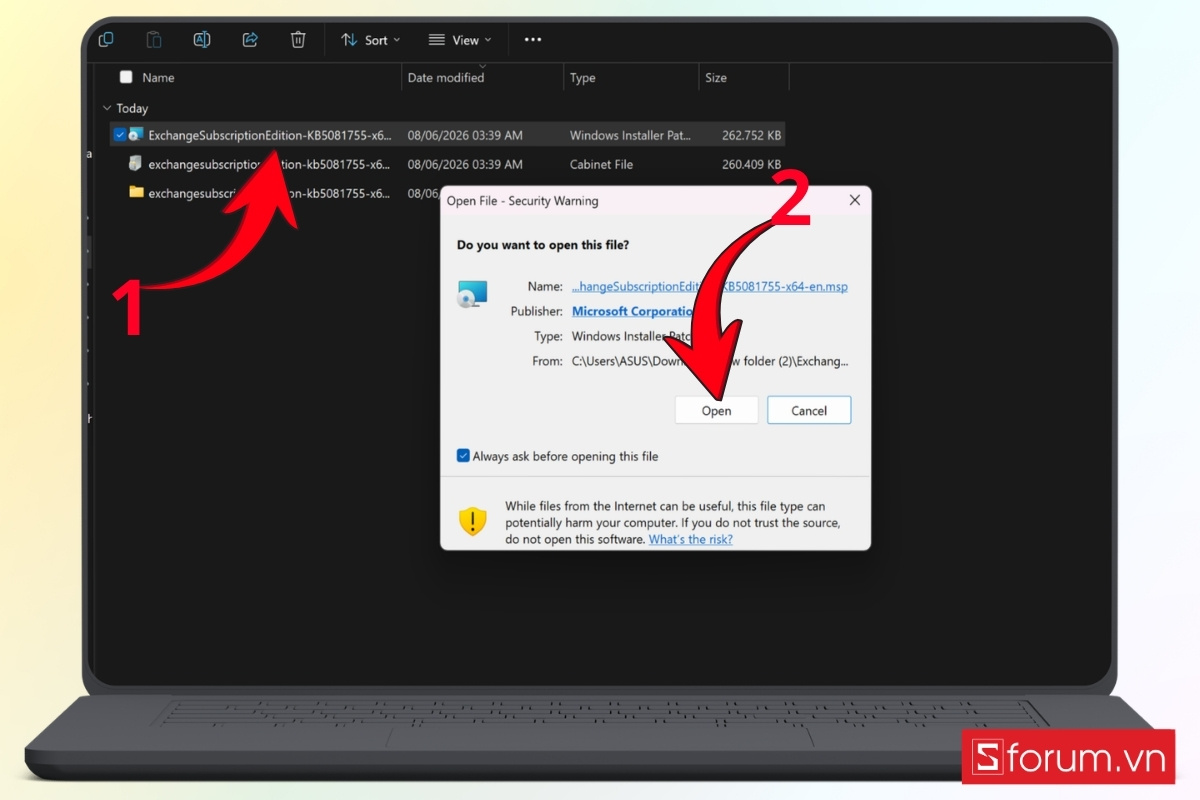The image size is (1200, 800).
Task: Toggle the select-all checkbox beside Name header
Action: point(126,77)
